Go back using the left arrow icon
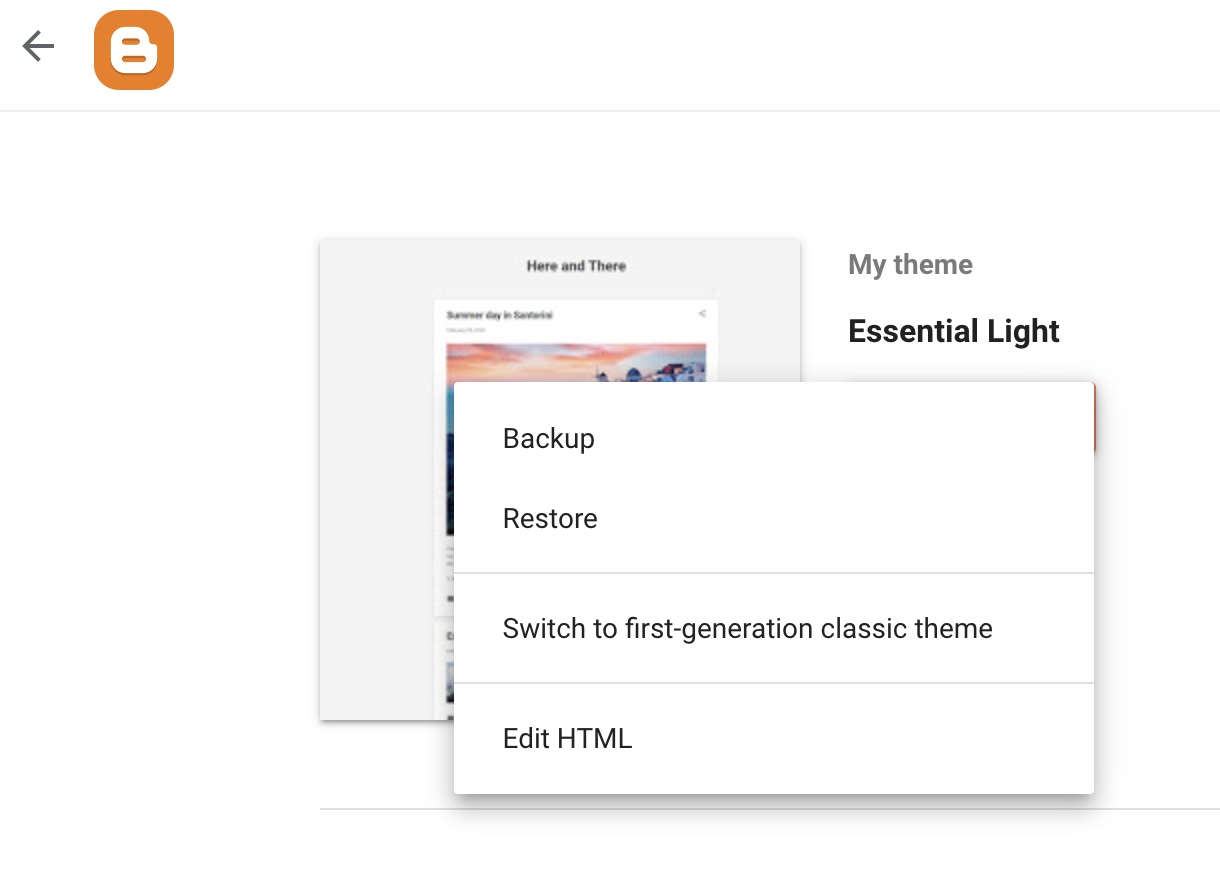Screen dimensions: 1220x872 click(38, 46)
